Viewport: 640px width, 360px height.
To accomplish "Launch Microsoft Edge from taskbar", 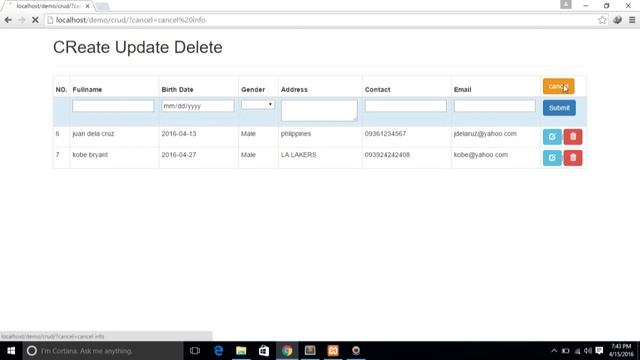I will coord(218,351).
